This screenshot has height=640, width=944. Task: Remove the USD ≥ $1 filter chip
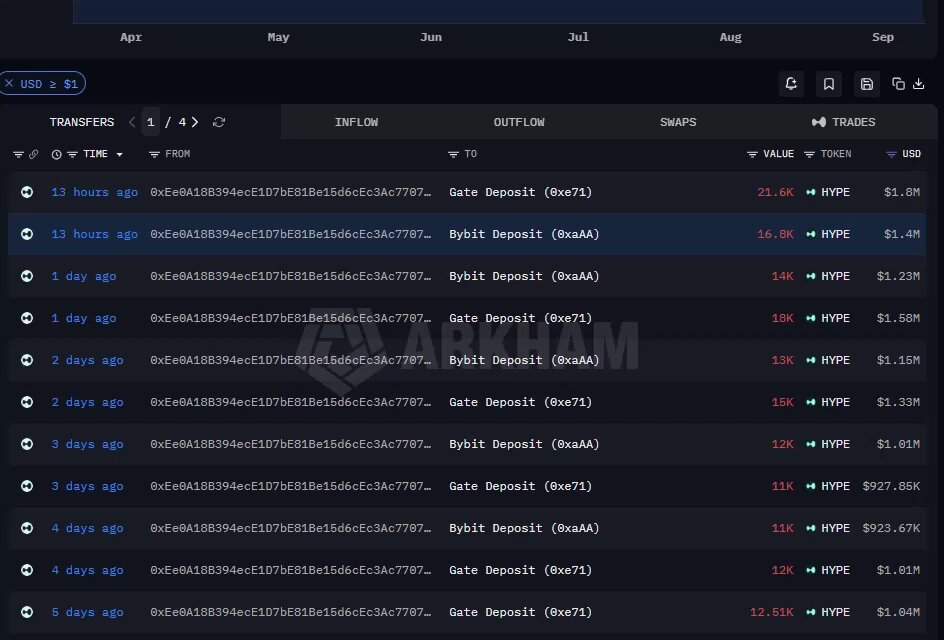point(9,84)
